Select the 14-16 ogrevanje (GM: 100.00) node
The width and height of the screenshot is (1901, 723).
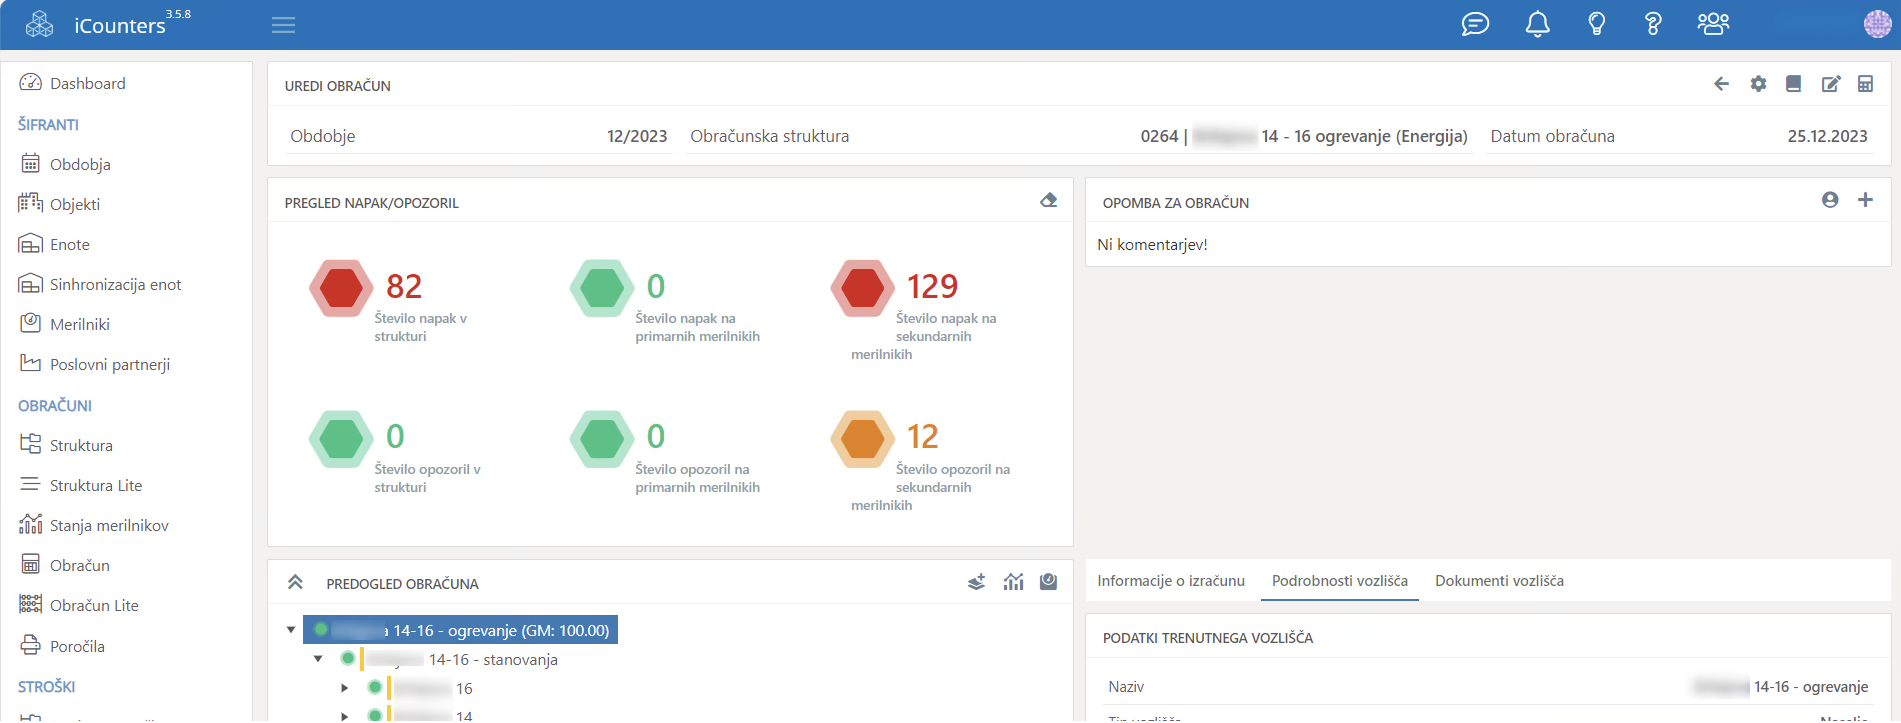click(460, 630)
